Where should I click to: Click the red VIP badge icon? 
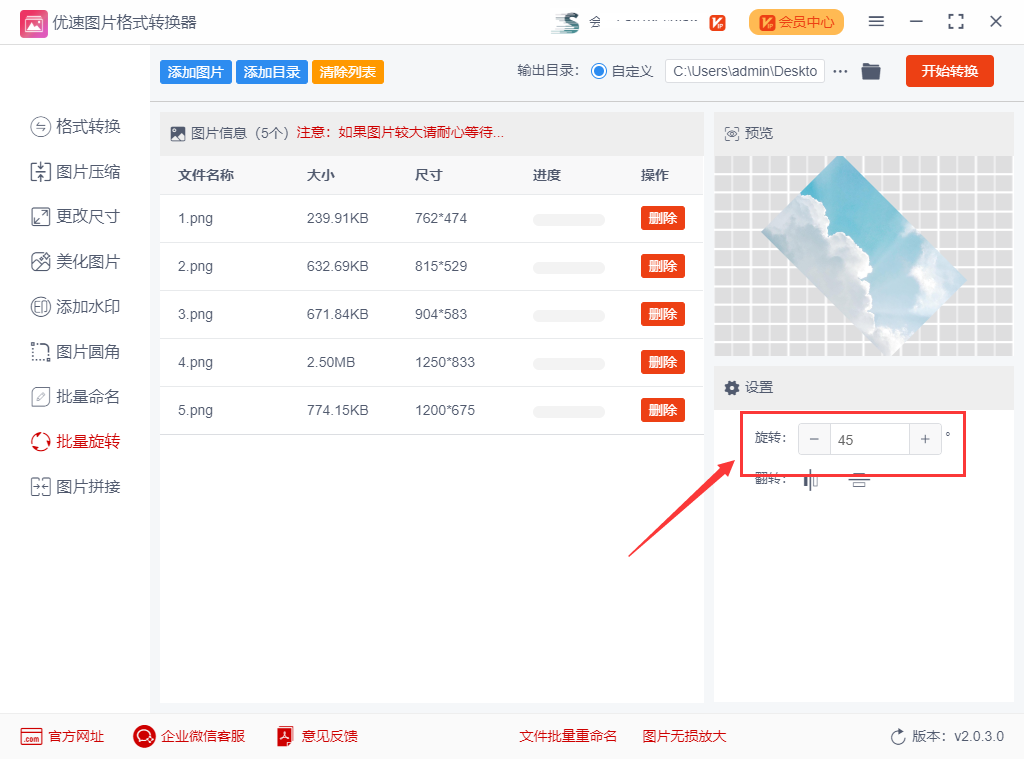pos(717,22)
